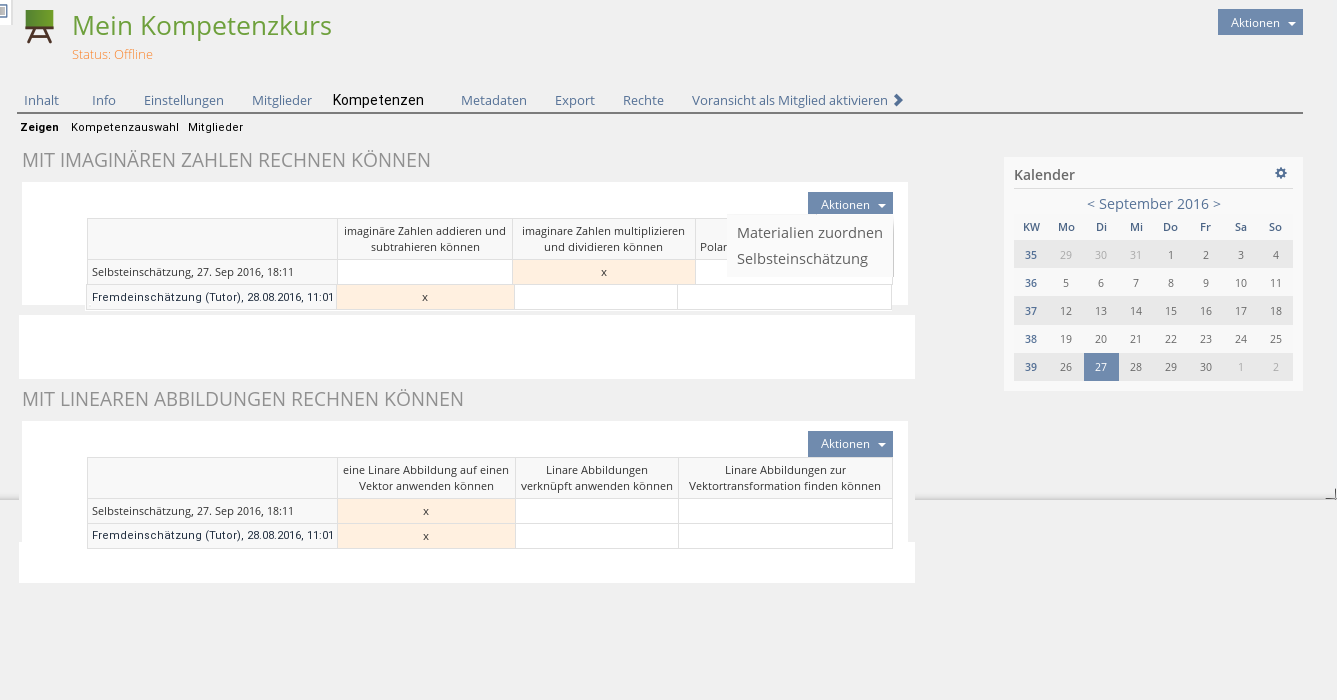1337x700 pixels.
Task: Open the calendar settings gear
Action: coord(1280,173)
